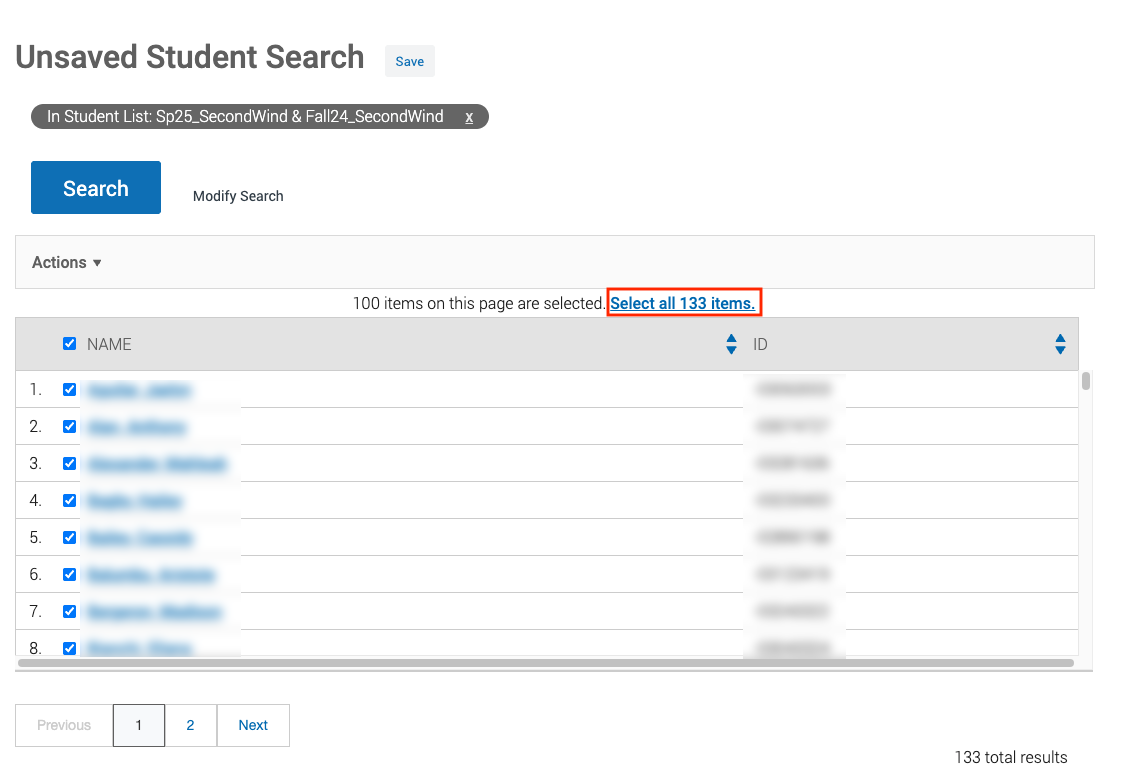Uncheck the checkbox in row 4
The image size is (1123, 778).
[69, 501]
